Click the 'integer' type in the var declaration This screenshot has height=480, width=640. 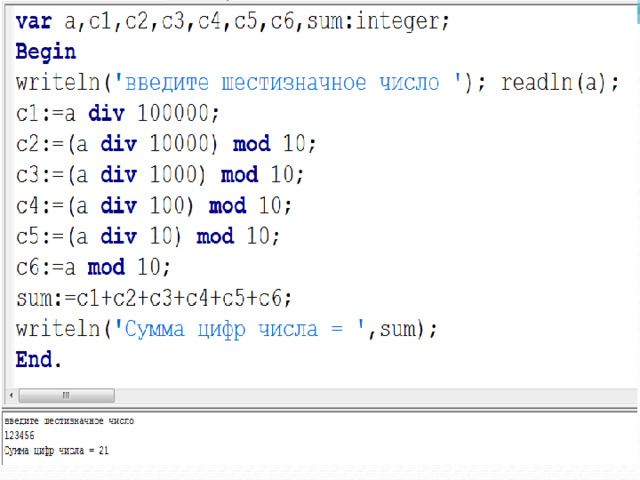(398, 21)
